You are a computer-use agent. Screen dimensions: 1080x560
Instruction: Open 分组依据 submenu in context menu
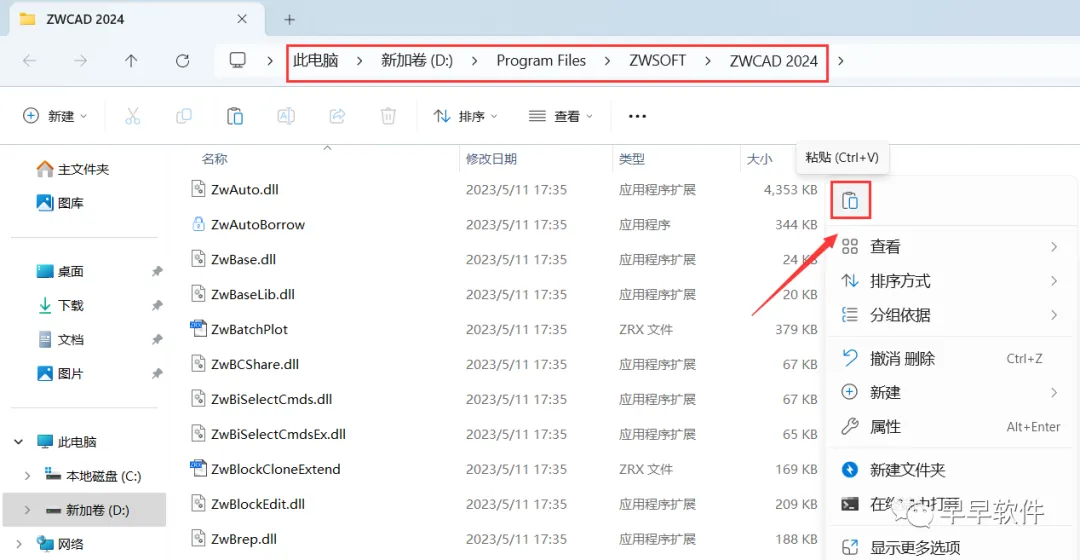[x=951, y=315]
